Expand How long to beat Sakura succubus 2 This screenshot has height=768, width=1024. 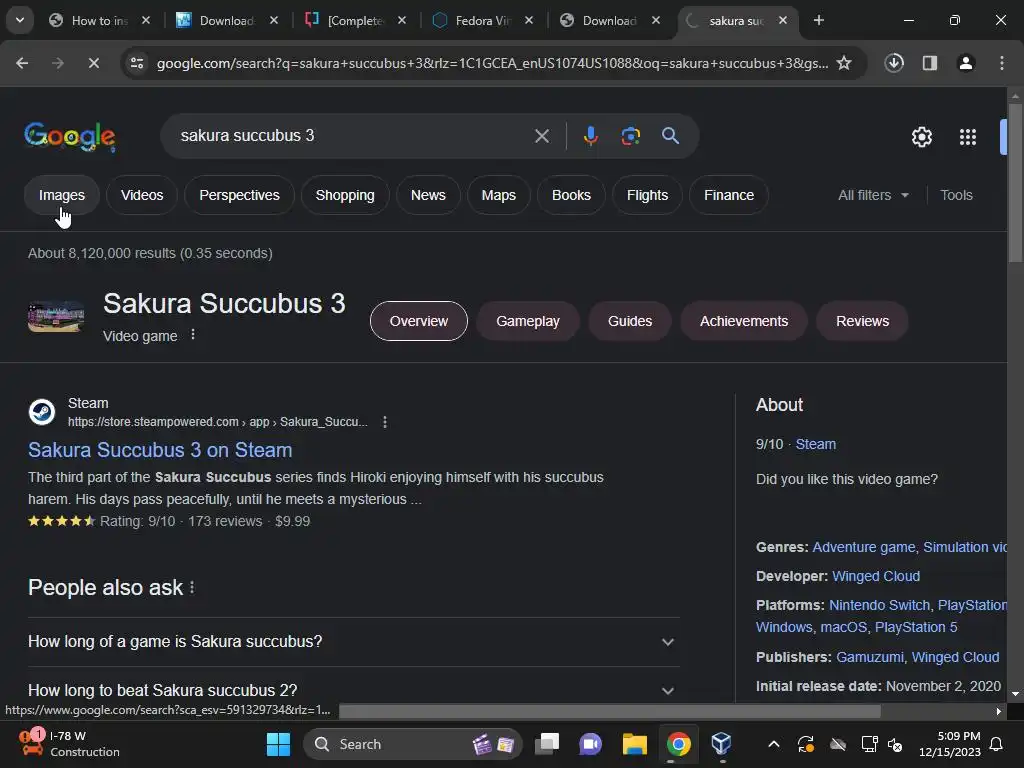tap(353, 690)
